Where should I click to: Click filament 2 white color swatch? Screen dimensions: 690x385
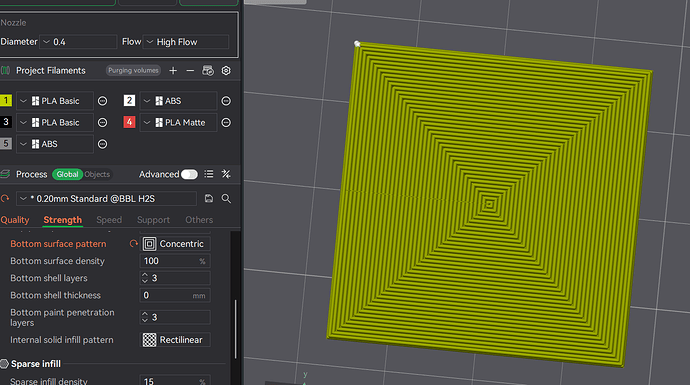[129, 101]
